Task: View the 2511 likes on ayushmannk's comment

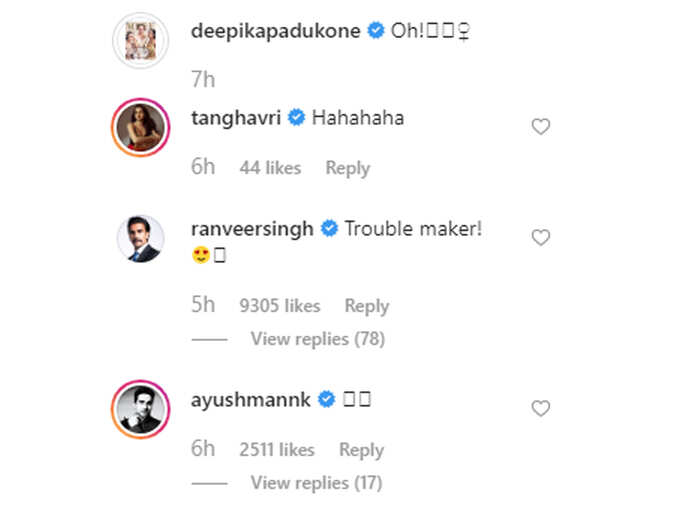Action: (277, 450)
